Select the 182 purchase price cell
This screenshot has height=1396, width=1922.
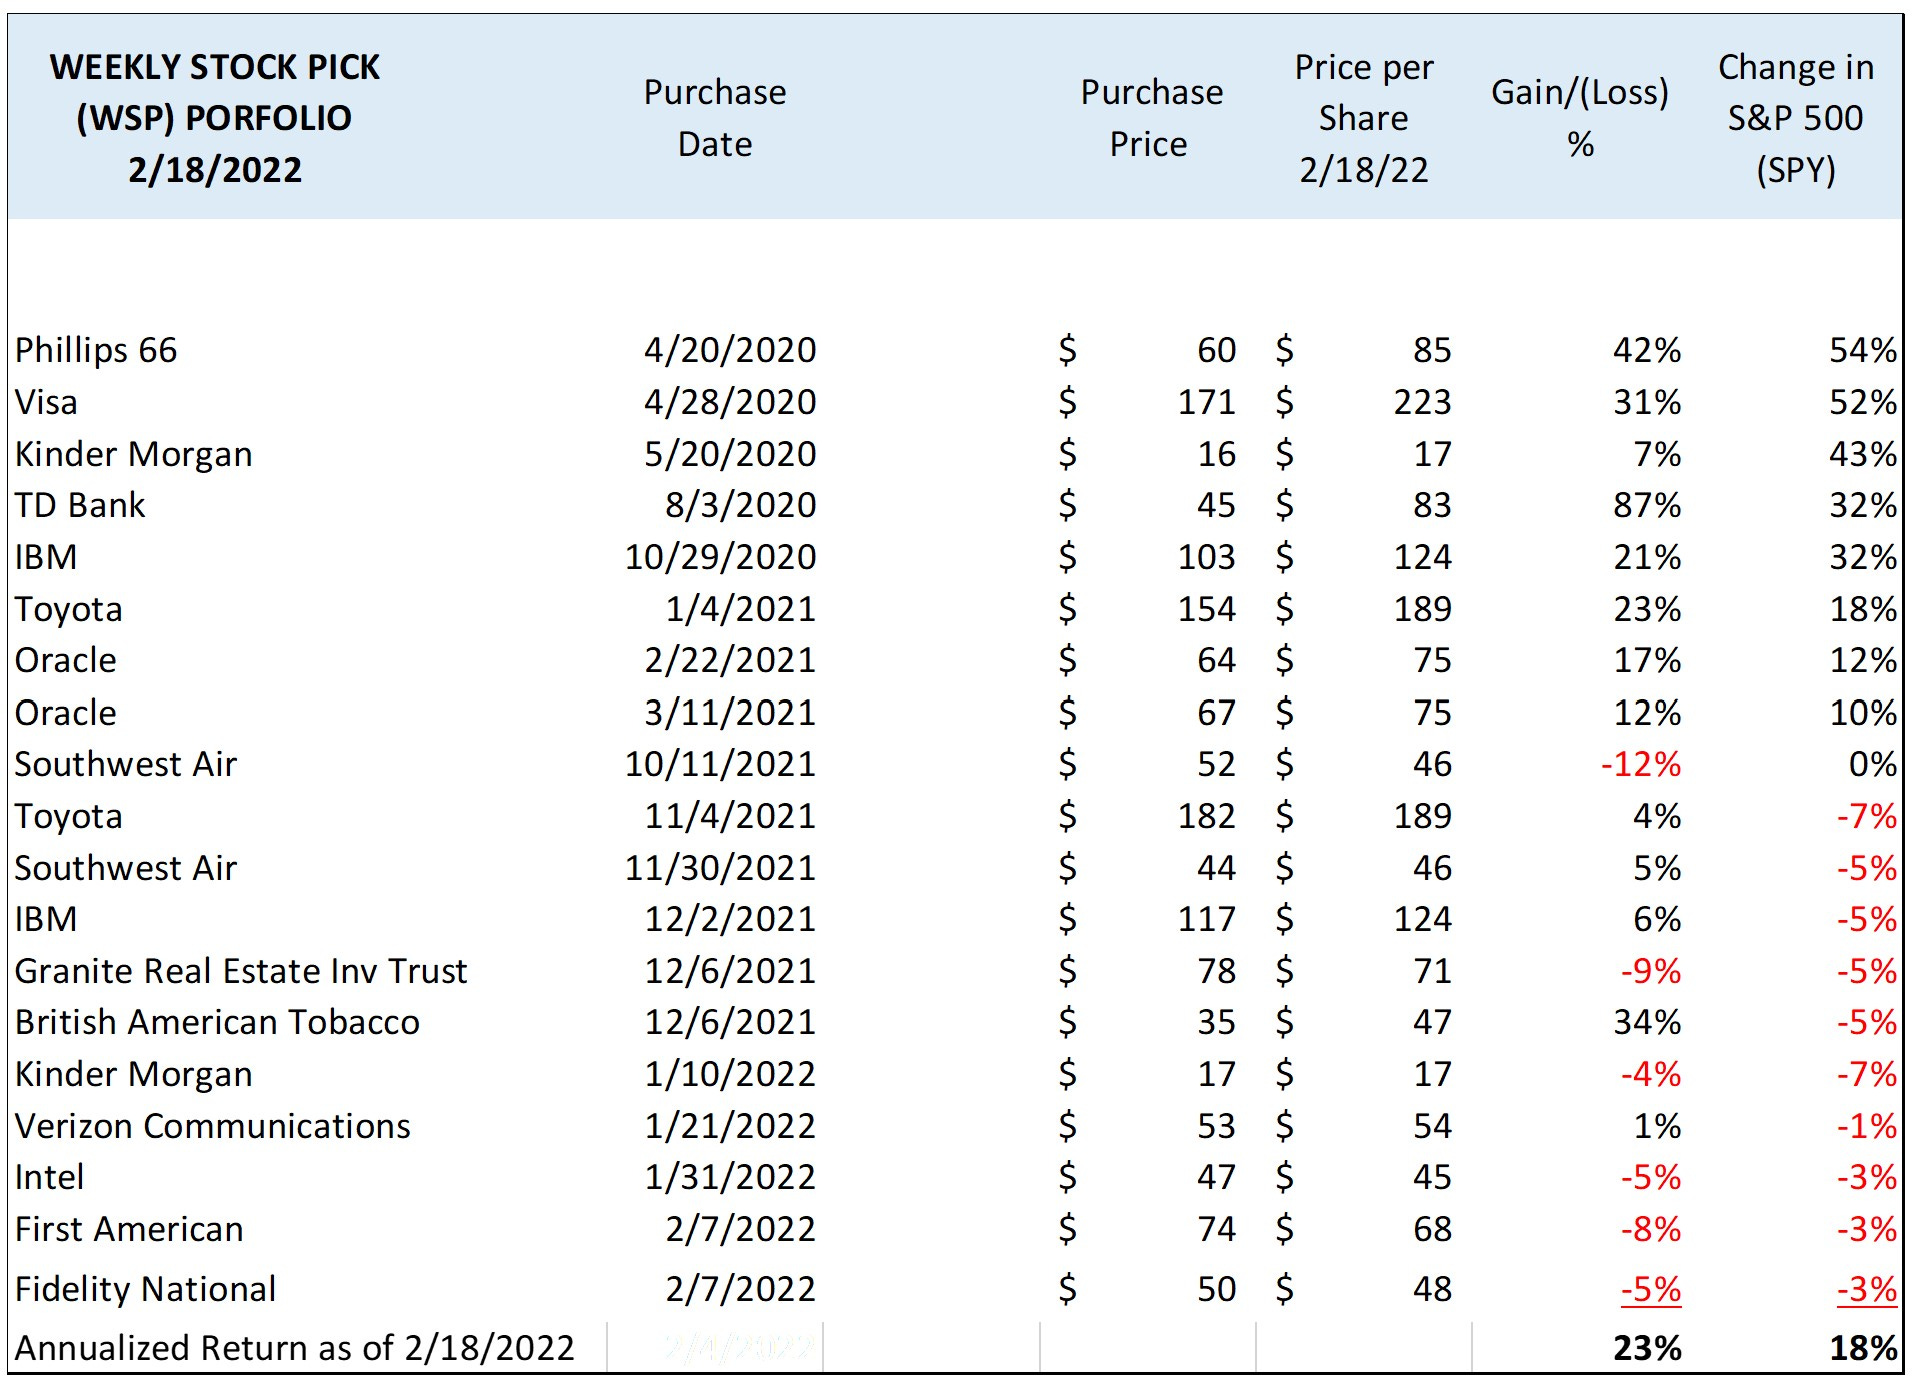[x=1207, y=816]
